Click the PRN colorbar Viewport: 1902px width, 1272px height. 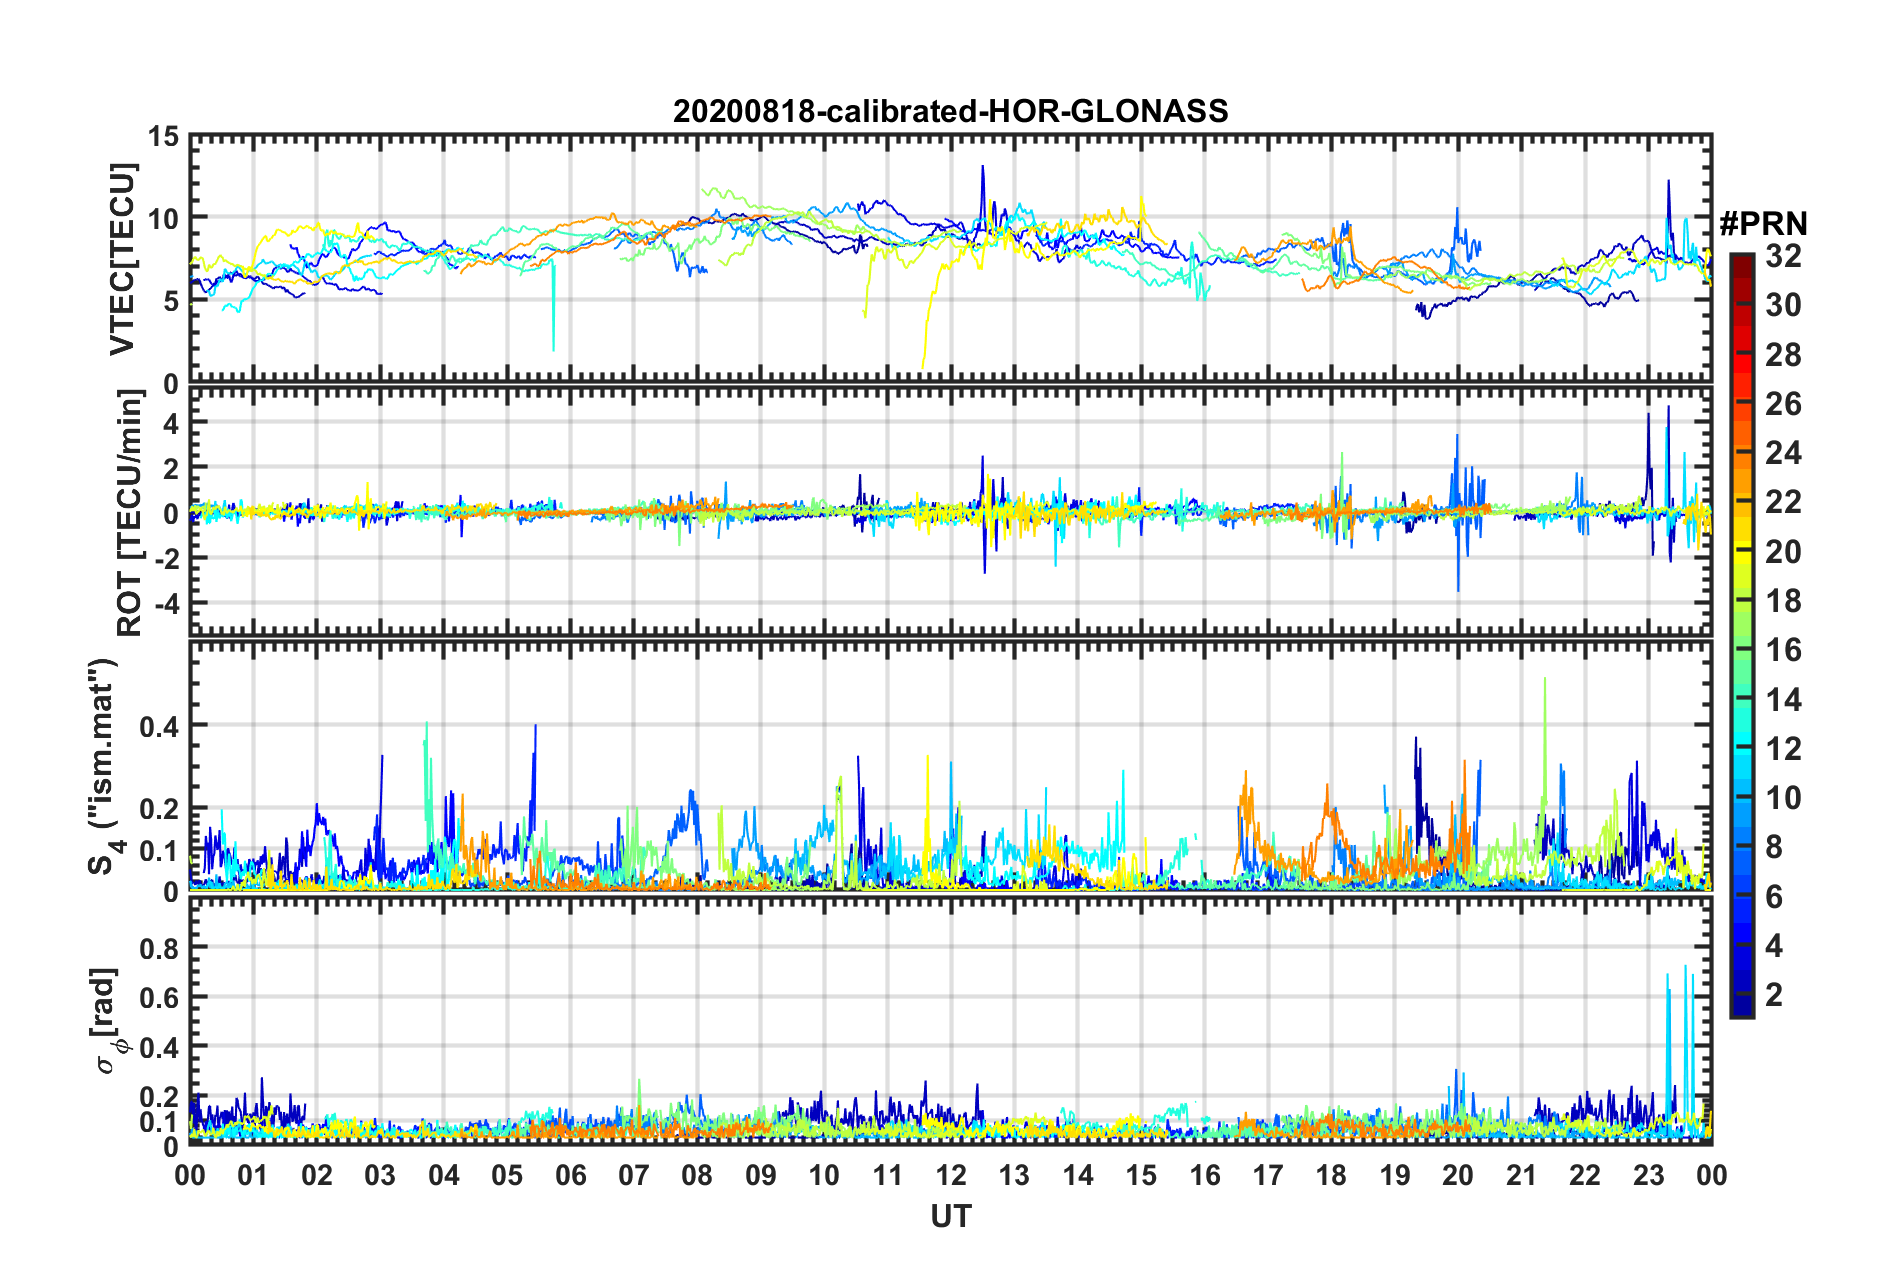(x=1741, y=636)
